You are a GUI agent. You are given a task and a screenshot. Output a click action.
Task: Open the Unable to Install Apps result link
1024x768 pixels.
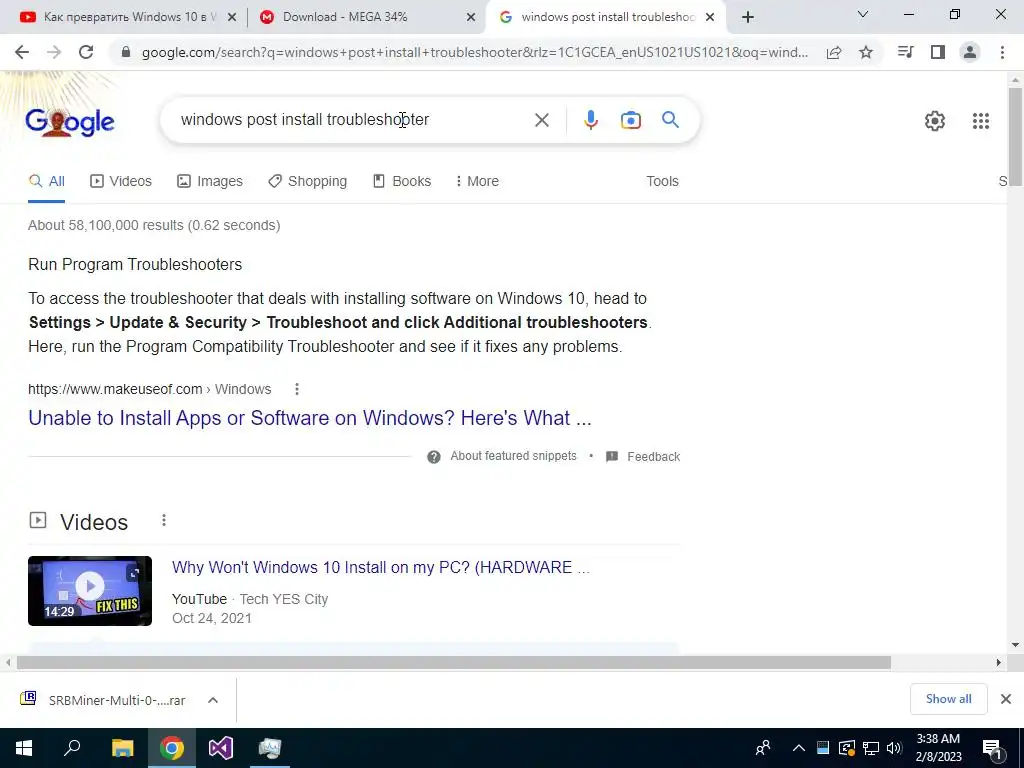click(310, 418)
